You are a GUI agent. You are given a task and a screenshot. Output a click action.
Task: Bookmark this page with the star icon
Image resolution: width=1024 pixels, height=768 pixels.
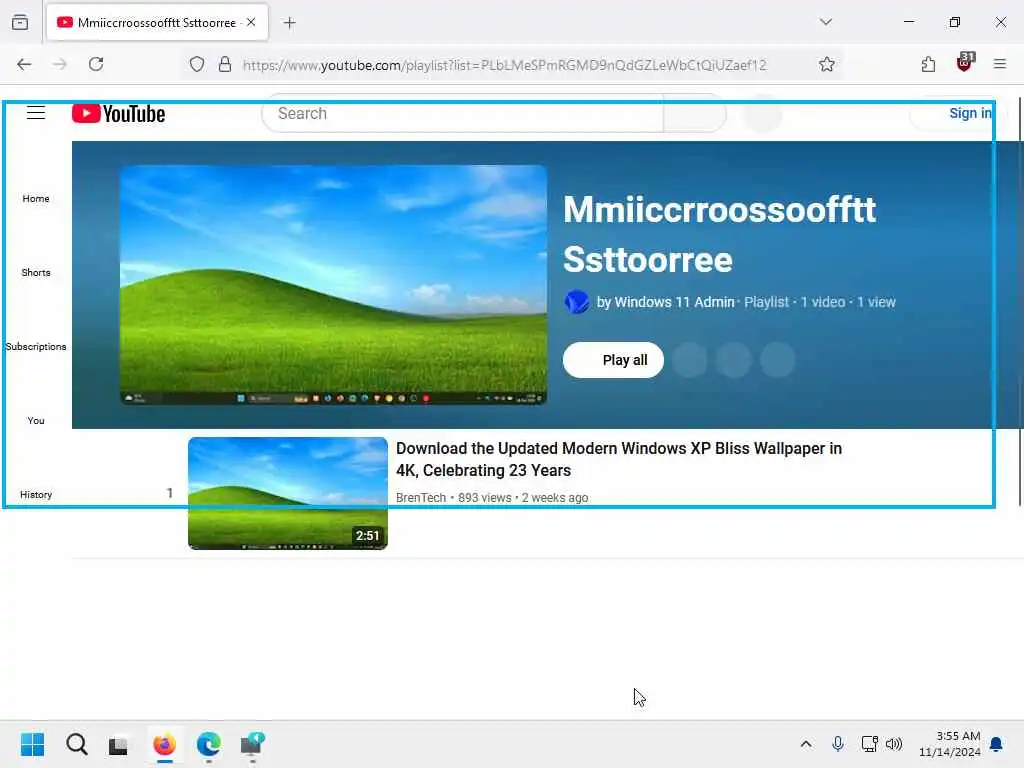click(x=827, y=64)
